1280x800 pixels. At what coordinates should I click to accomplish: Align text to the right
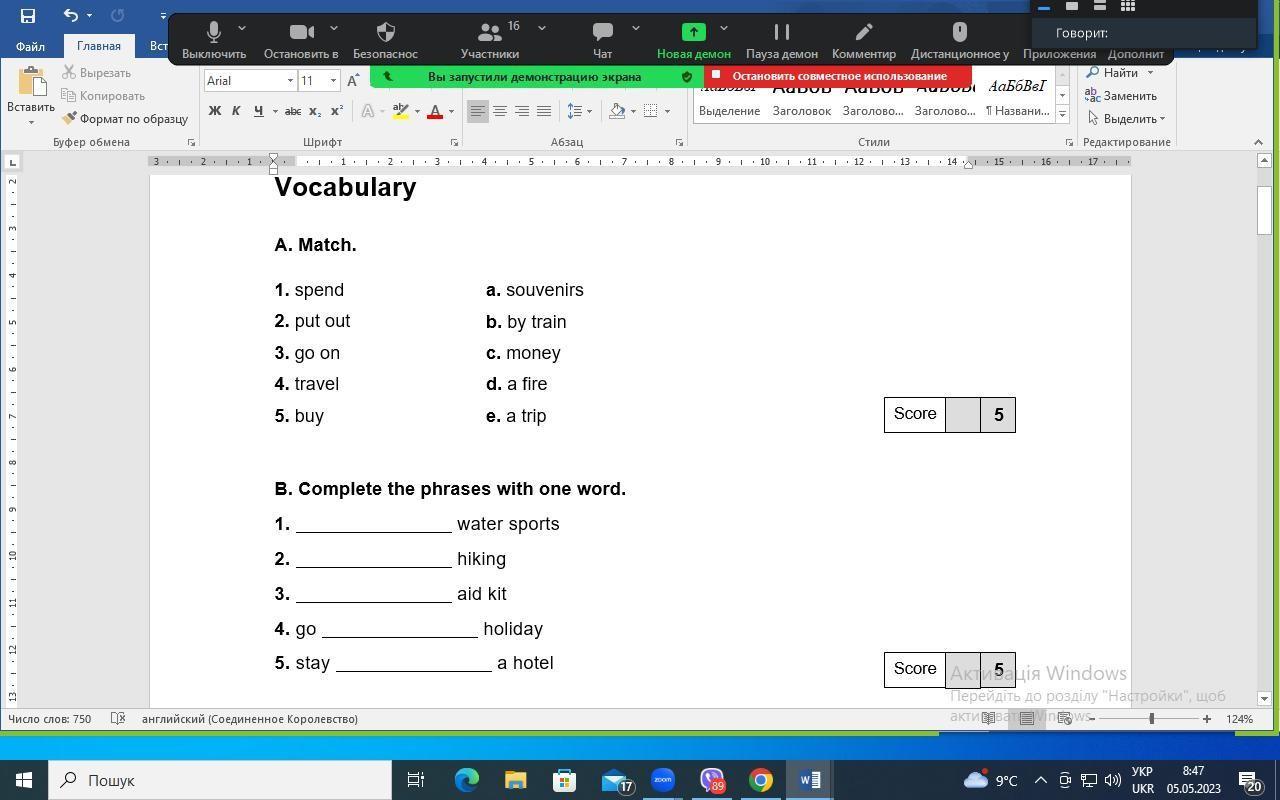click(522, 111)
